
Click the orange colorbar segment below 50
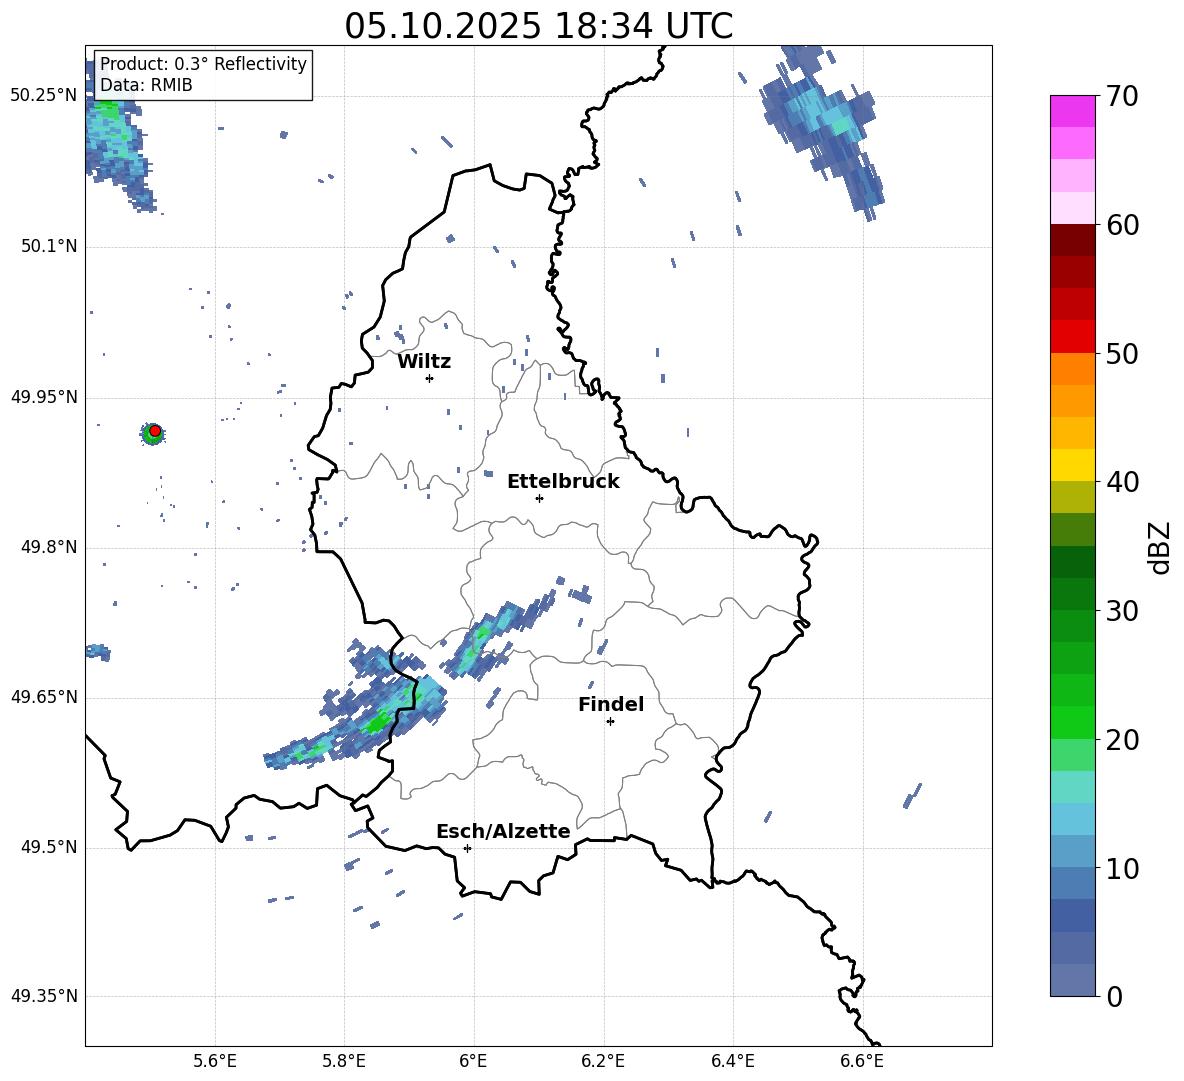pyautogui.click(x=1072, y=369)
